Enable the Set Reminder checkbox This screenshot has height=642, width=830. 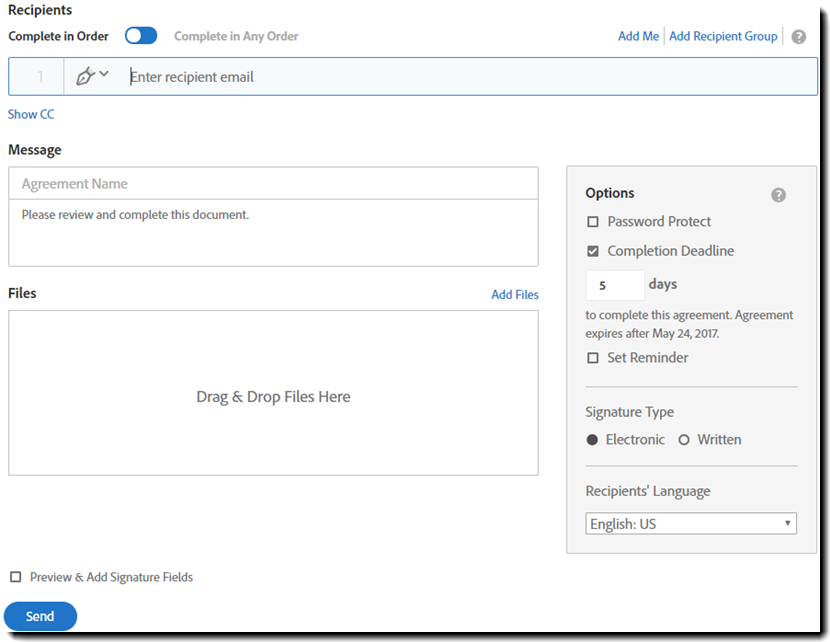point(593,358)
